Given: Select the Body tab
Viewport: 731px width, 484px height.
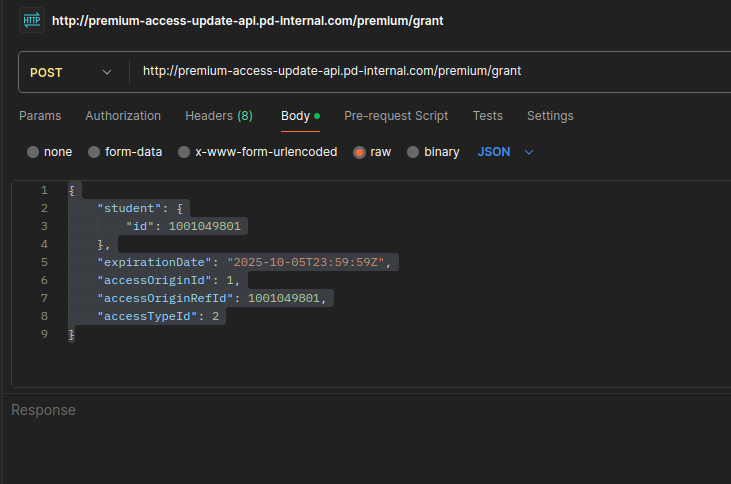Looking at the screenshot, I should [x=296, y=116].
